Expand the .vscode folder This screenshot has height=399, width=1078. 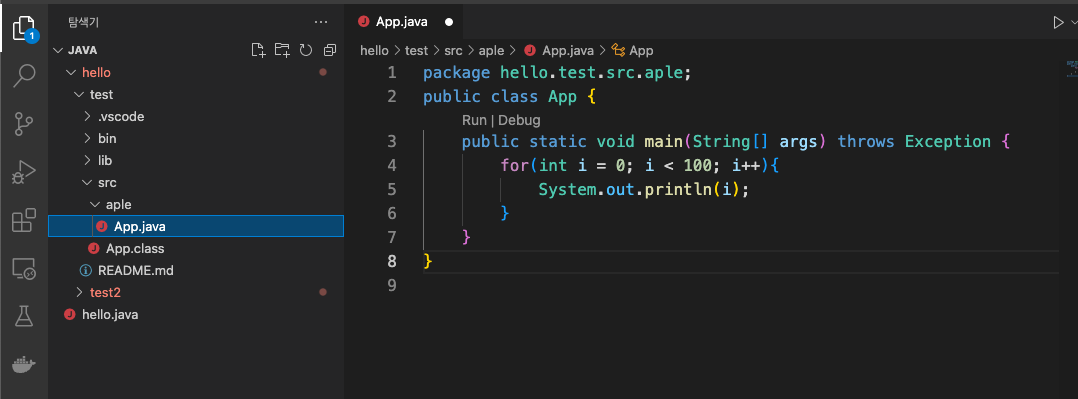tap(87, 116)
